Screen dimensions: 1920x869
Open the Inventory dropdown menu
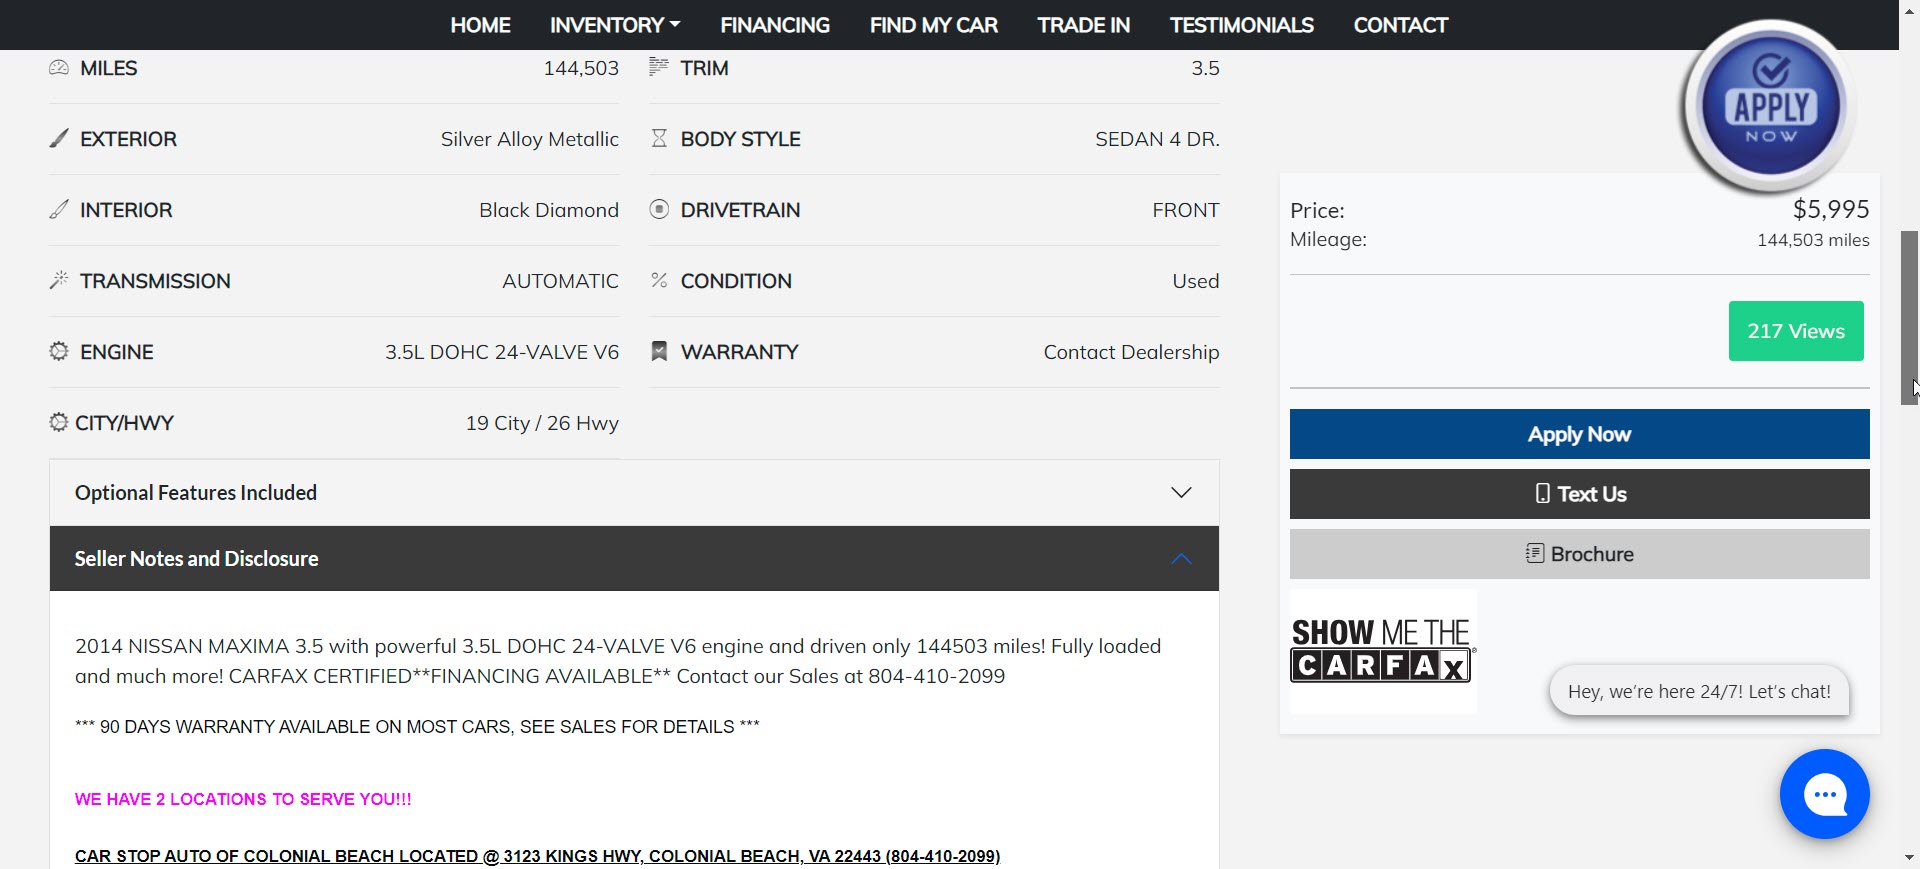click(614, 25)
